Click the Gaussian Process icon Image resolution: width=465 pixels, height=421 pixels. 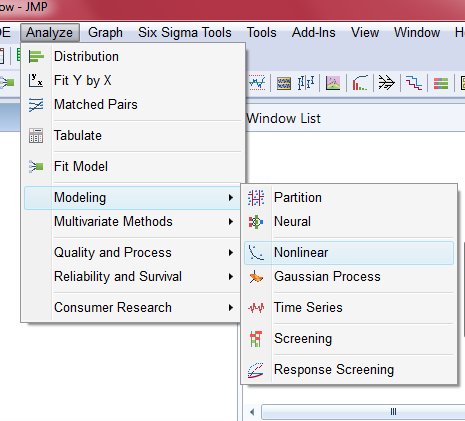(x=256, y=277)
